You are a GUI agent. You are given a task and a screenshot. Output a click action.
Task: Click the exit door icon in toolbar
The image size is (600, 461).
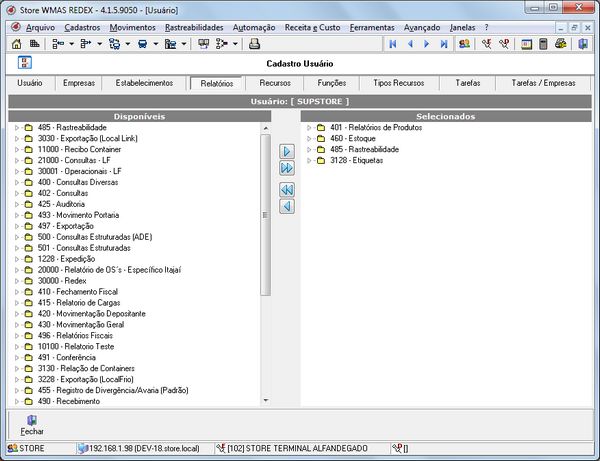coord(583,44)
